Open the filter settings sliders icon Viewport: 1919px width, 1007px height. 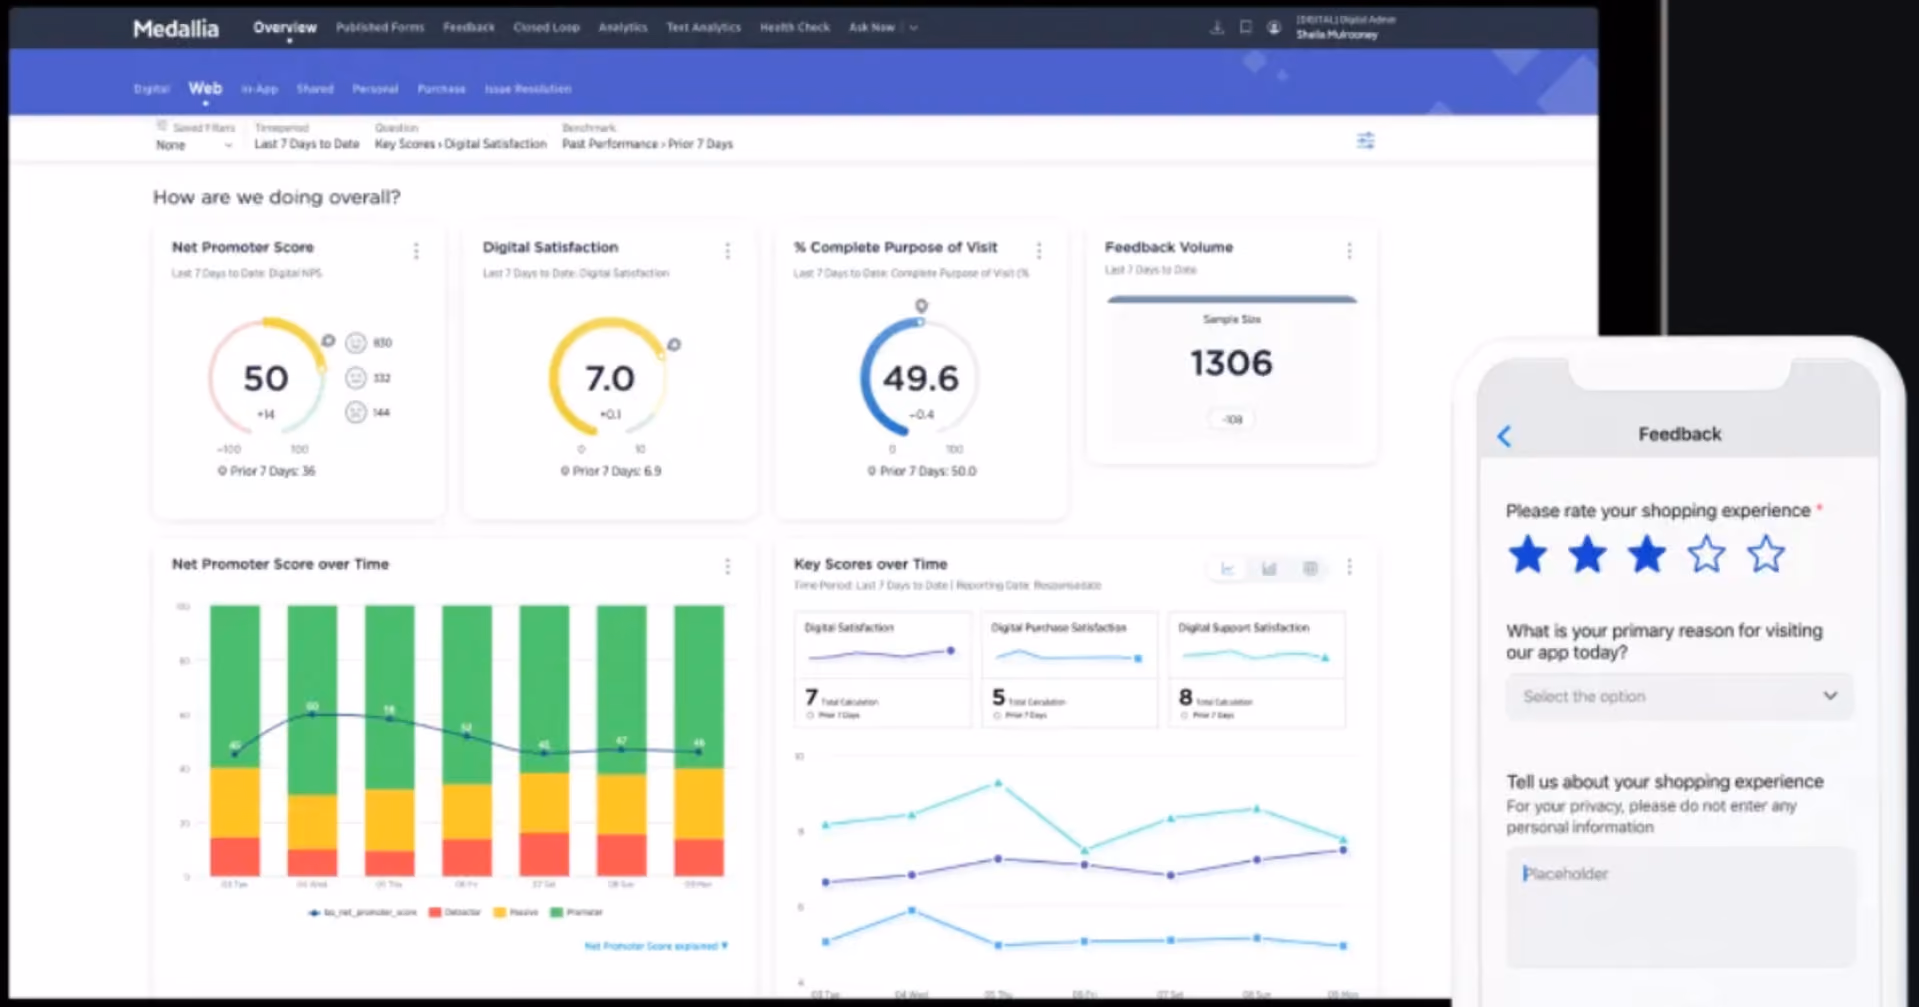(x=1365, y=140)
